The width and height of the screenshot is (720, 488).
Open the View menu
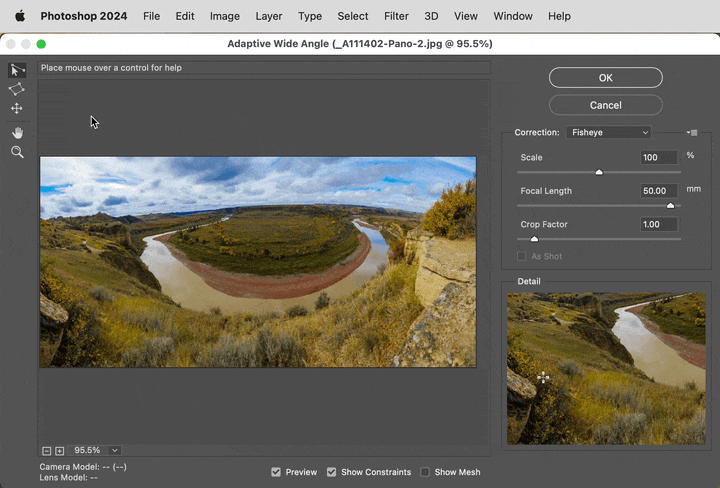(466, 17)
